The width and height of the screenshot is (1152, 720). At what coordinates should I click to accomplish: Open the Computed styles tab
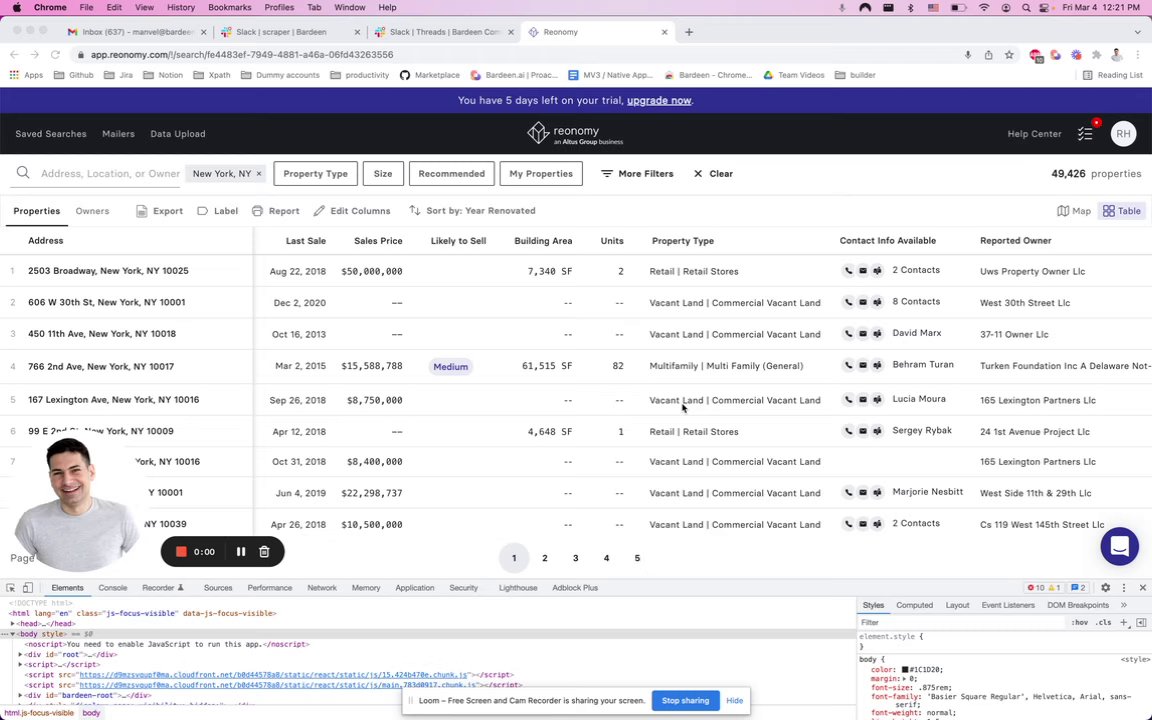914,605
